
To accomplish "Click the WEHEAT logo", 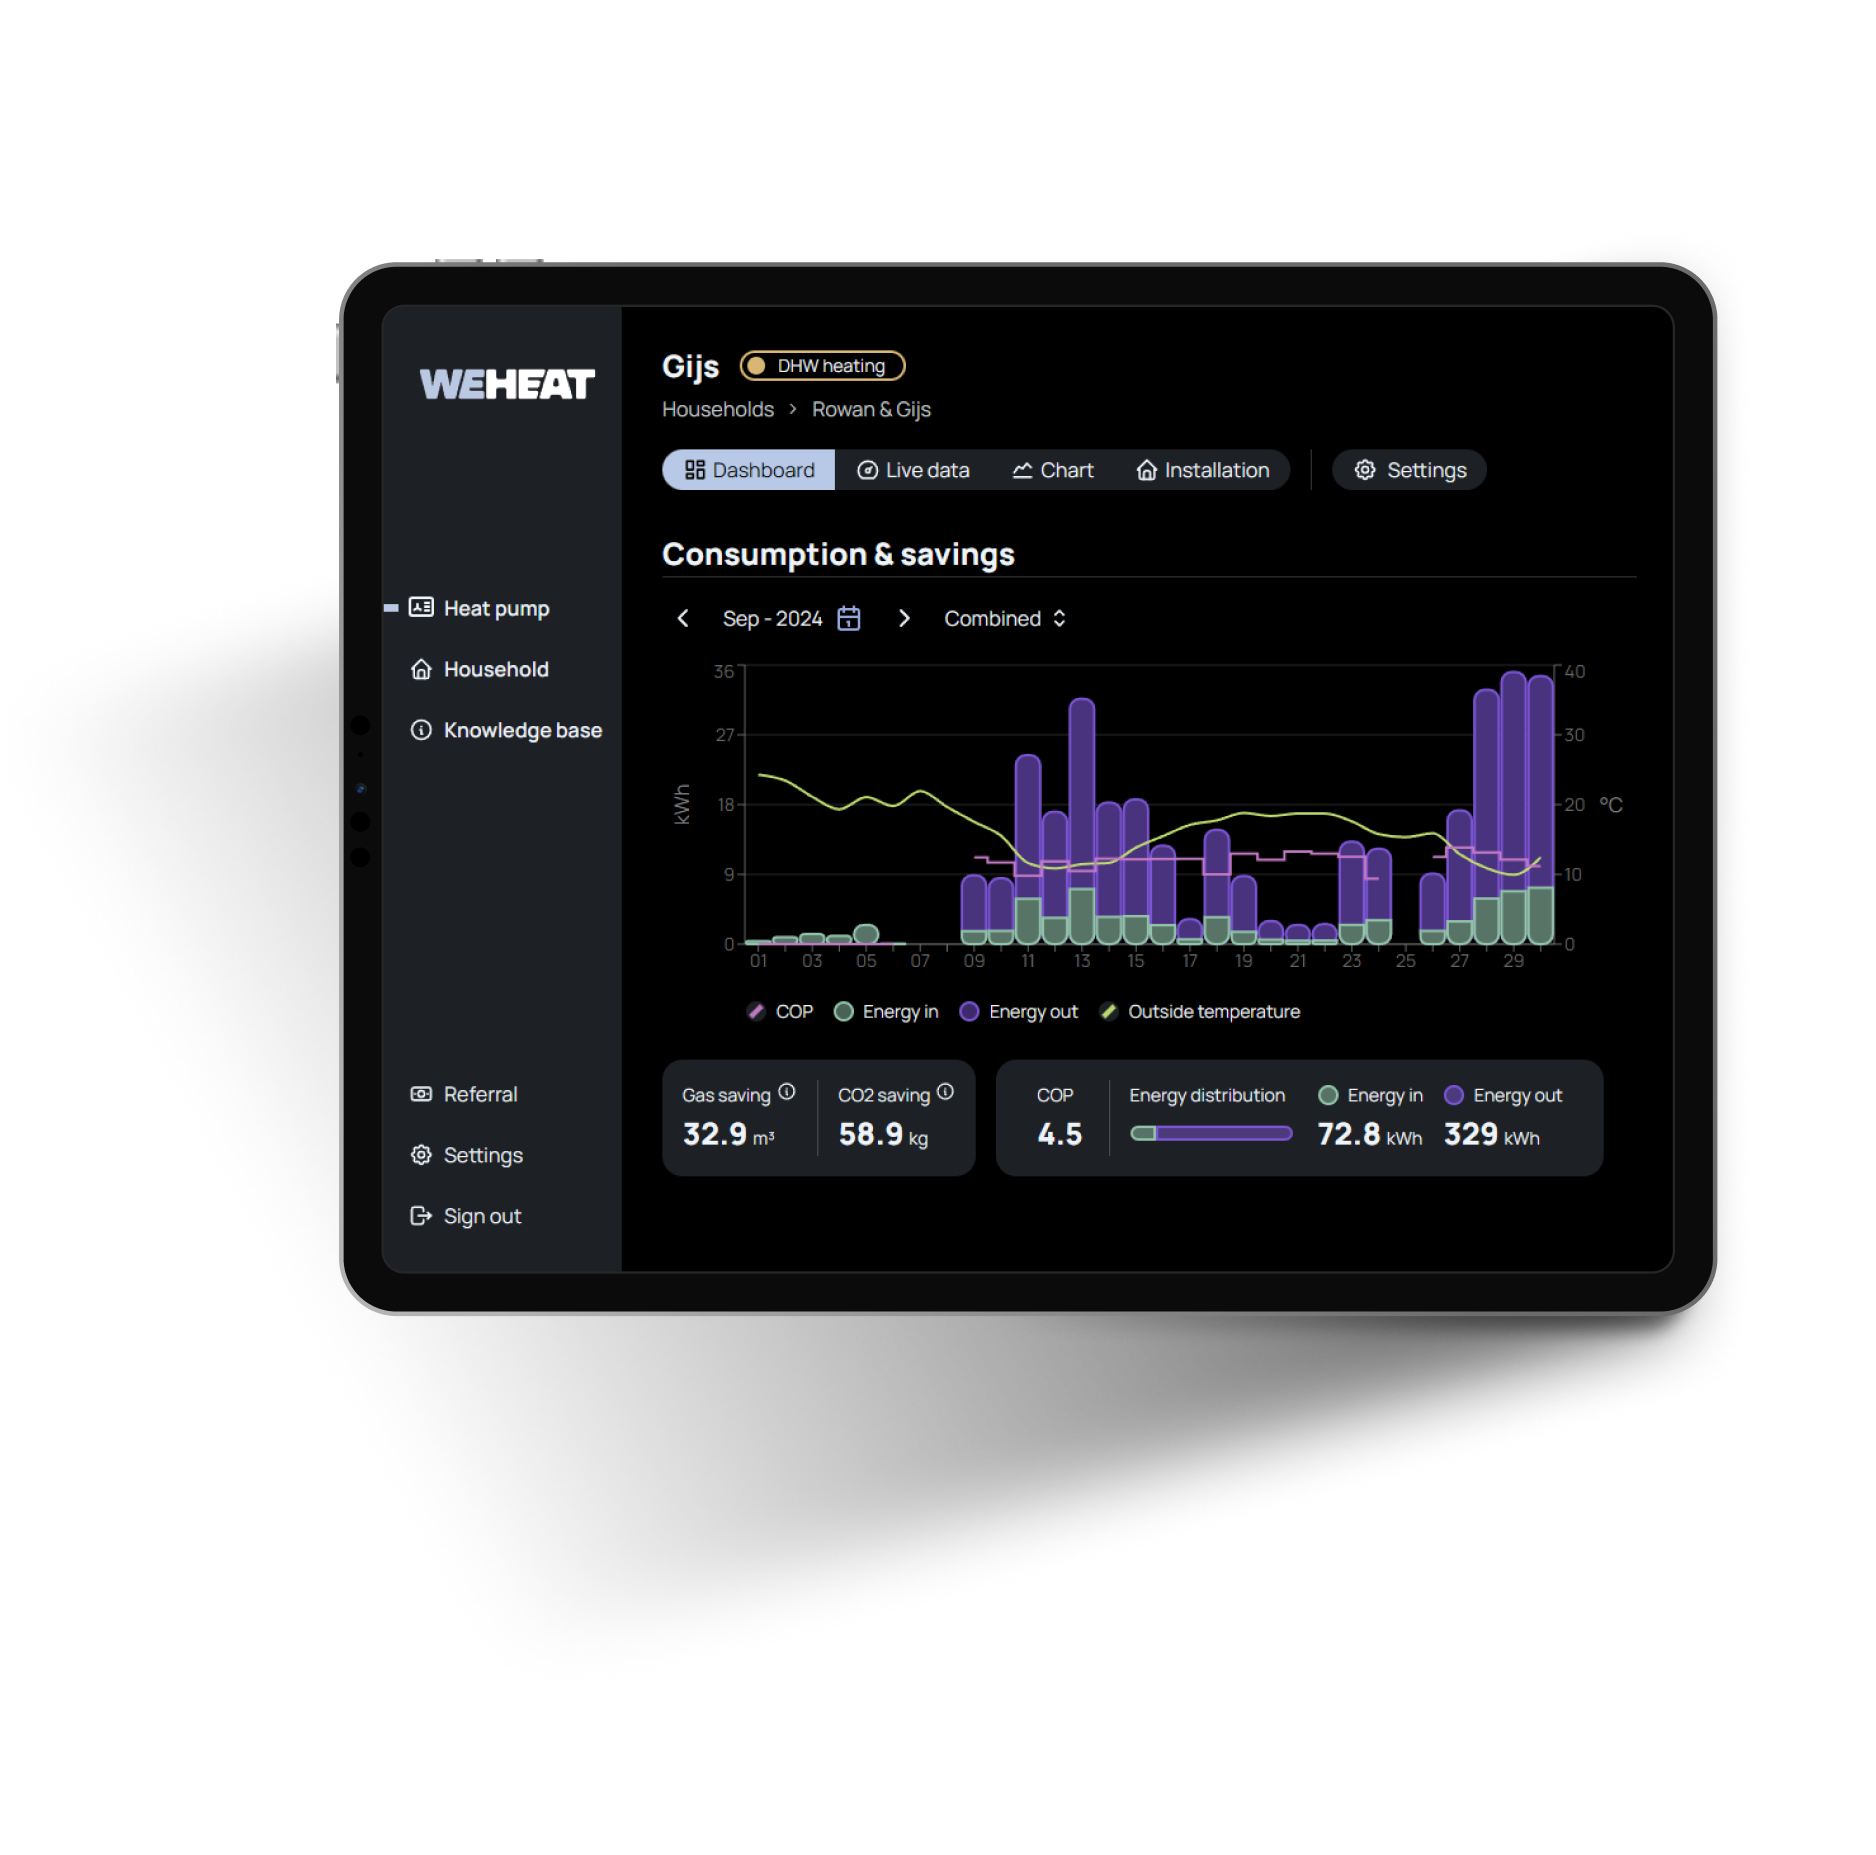I will click(506, 384).
